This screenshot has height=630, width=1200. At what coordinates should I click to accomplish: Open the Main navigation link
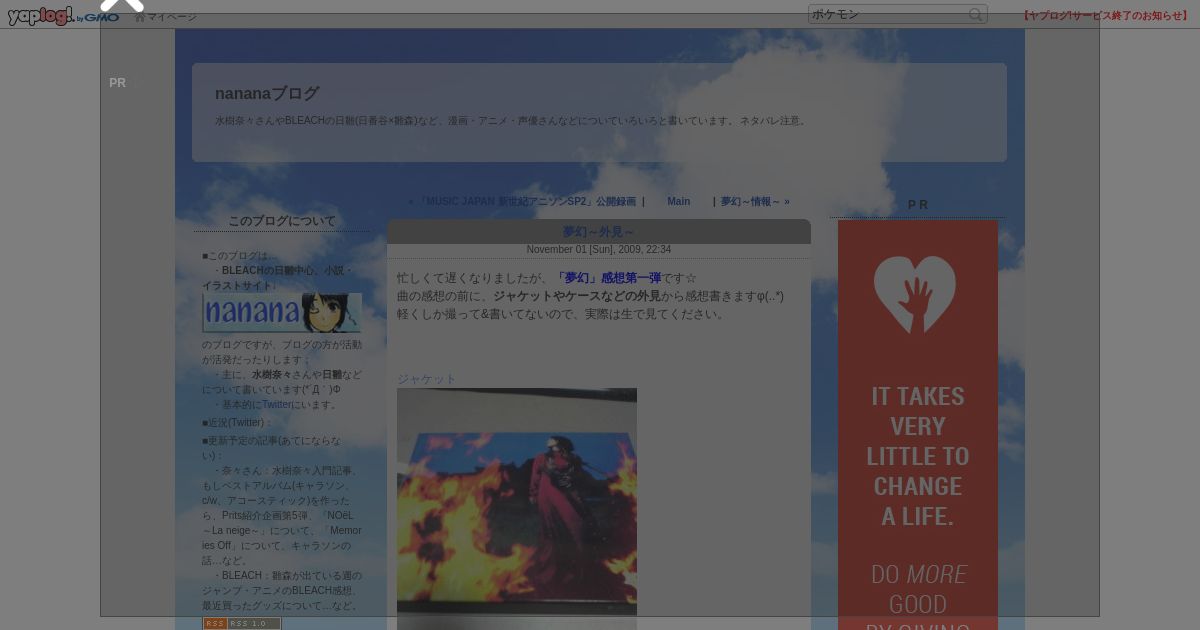(x=679, y=201)
